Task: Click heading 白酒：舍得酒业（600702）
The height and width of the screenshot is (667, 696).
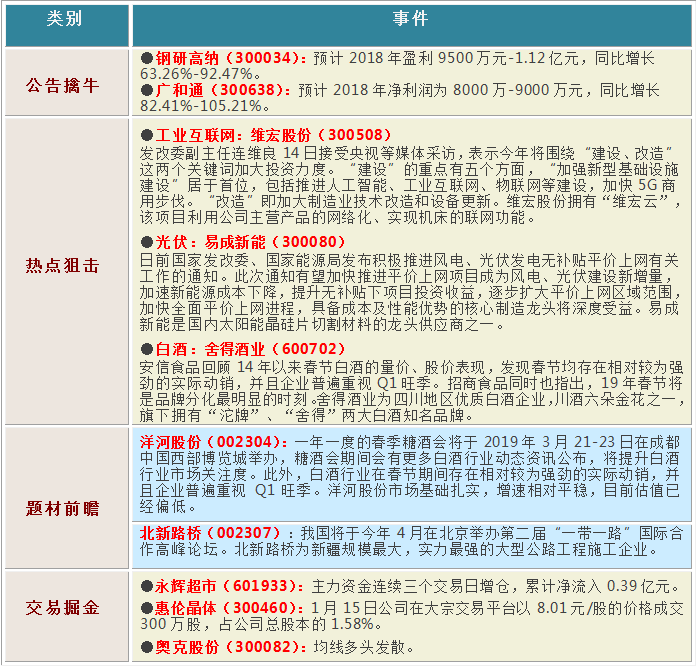Action: (250, 349)
